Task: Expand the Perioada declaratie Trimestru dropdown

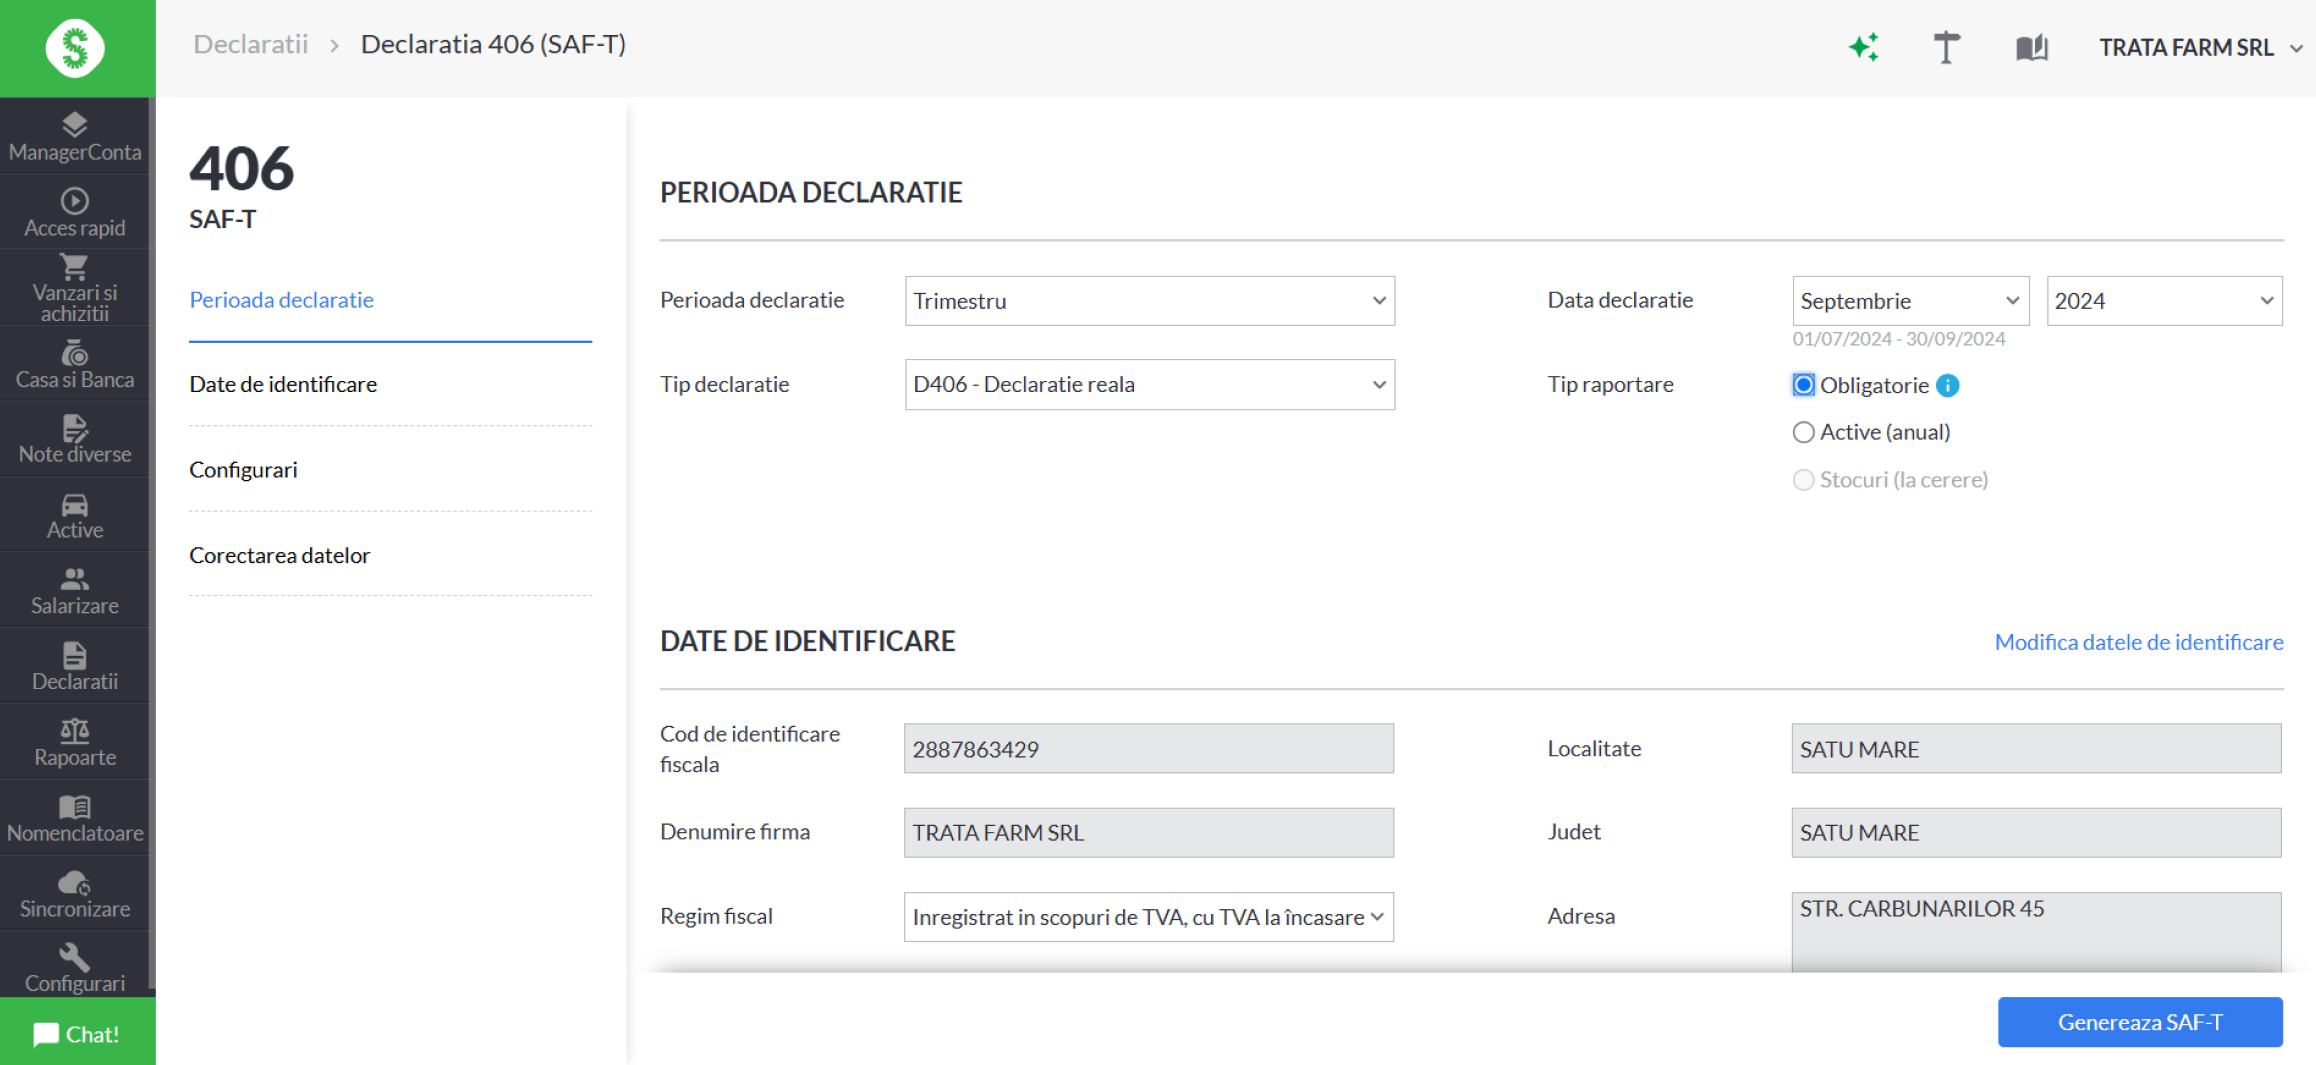Action: pyautogui.click(x=1150, y=301)
